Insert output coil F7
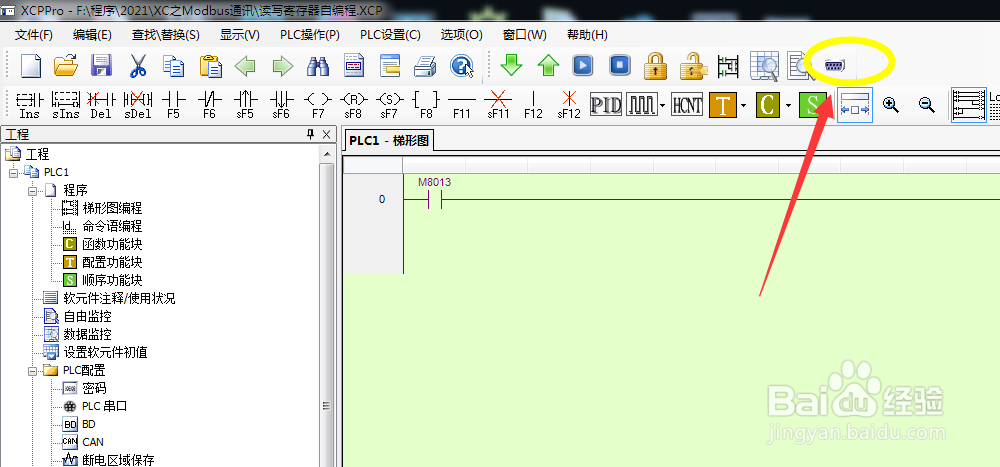 pyautogui.click(x=318, y=105)
